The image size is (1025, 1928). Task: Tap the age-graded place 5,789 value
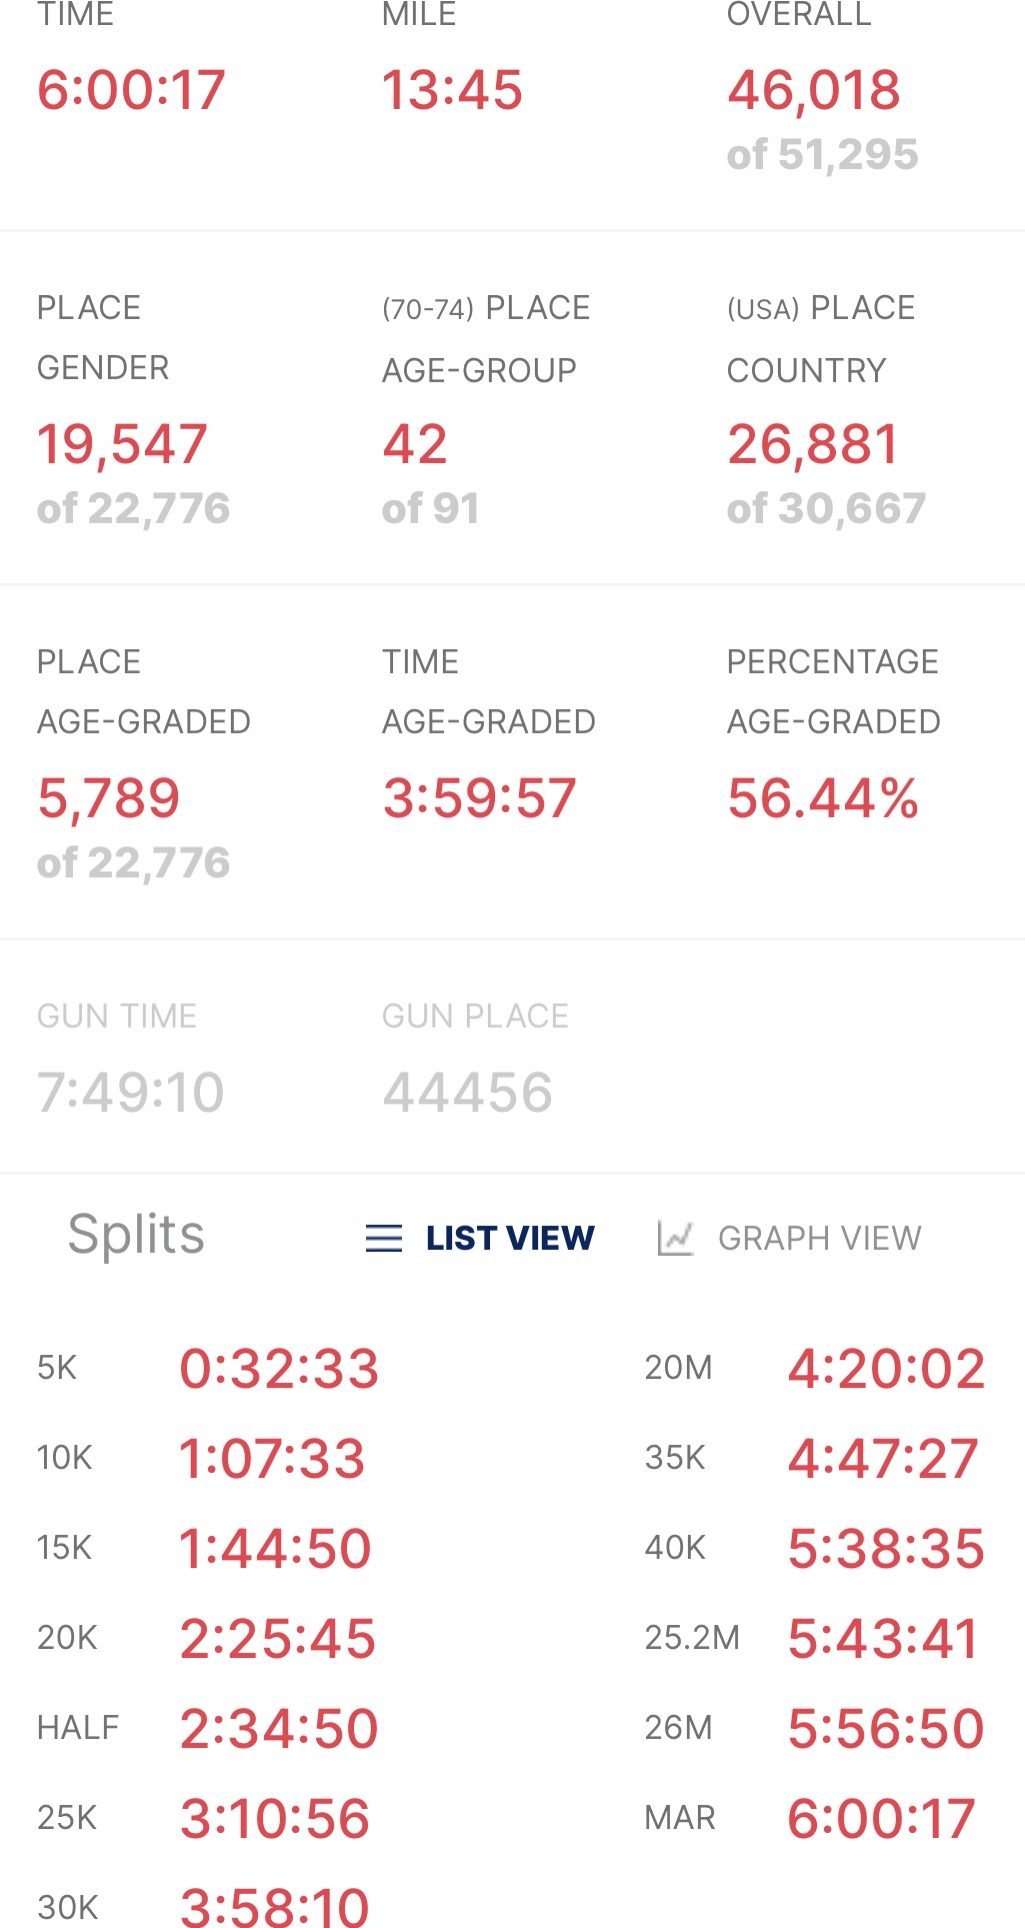(108, 798)
